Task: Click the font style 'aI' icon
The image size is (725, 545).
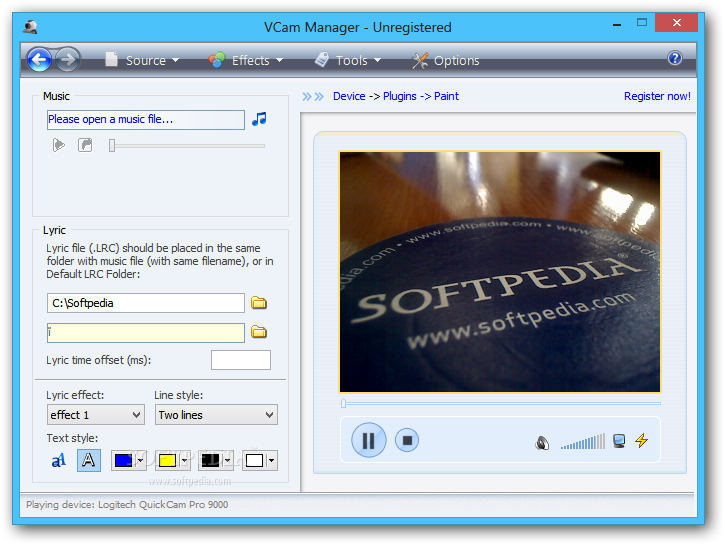Action: (x=58, y=460)
